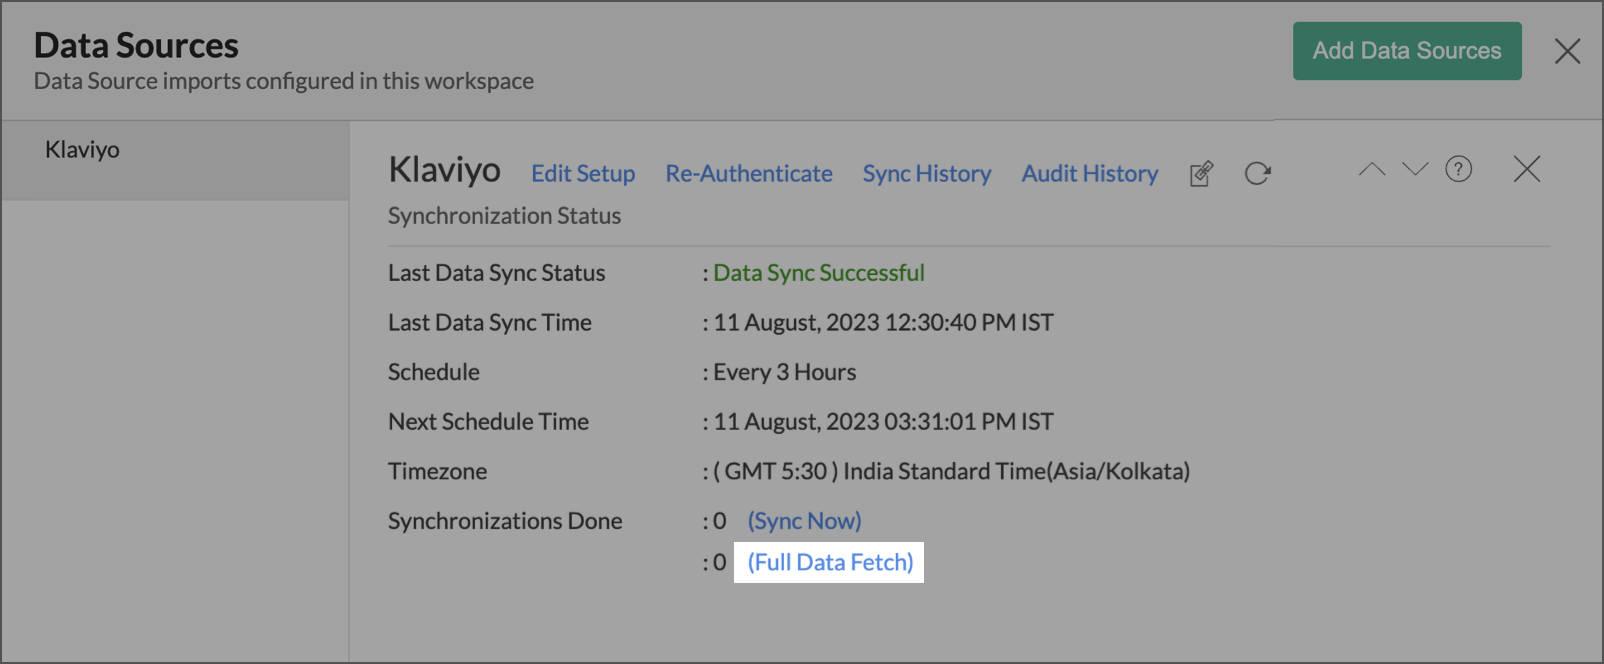Start a Full Data Fetch
Screen dimensions: 1604x664
(830, 562)
